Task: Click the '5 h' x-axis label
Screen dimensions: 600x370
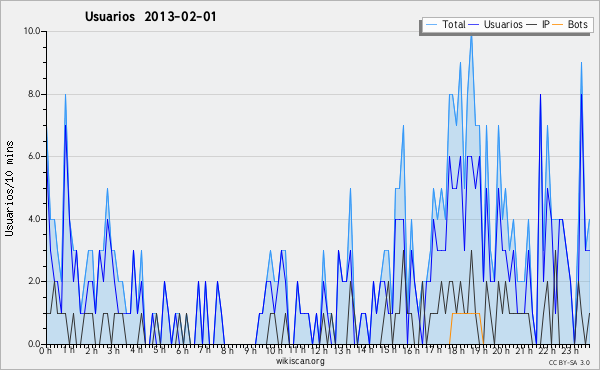Action: click(x=159, y=350)
